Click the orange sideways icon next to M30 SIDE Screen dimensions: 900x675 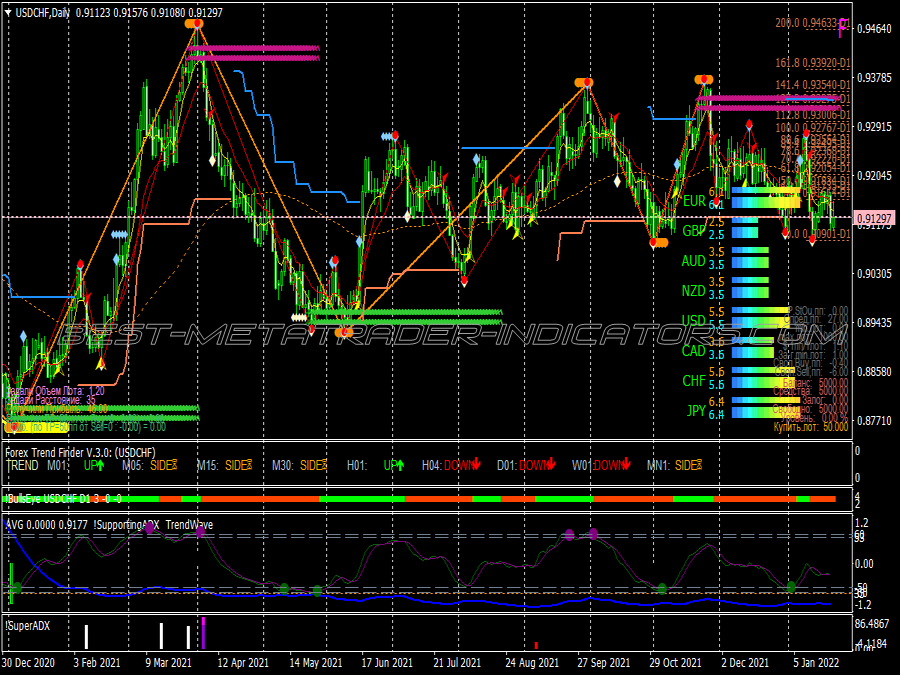(x=324, y=465)
